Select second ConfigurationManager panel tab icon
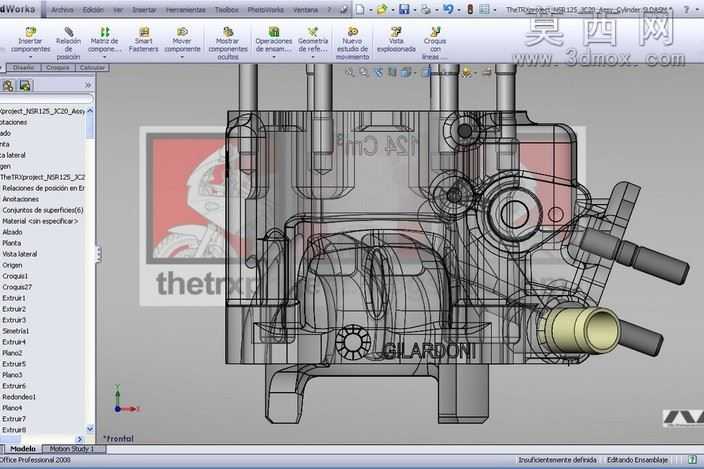Viewport: 704px width, 469px height. (x=25, y=85)
